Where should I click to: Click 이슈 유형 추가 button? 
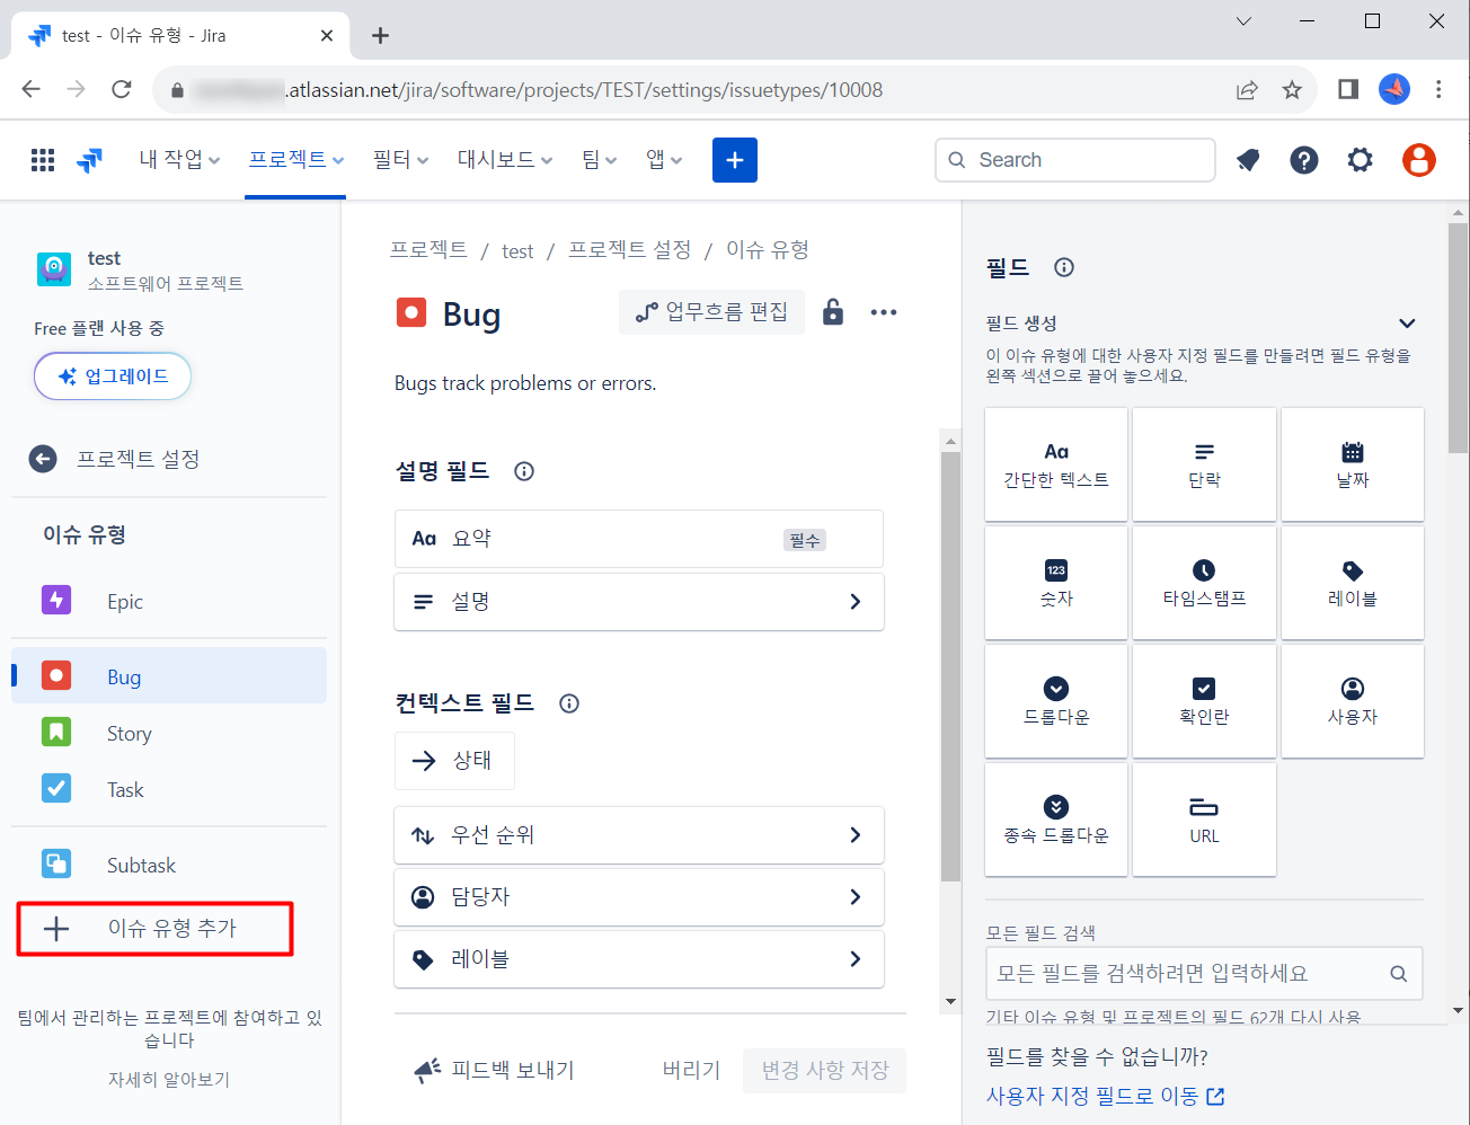pyautogui.click(x=155, y=929)
